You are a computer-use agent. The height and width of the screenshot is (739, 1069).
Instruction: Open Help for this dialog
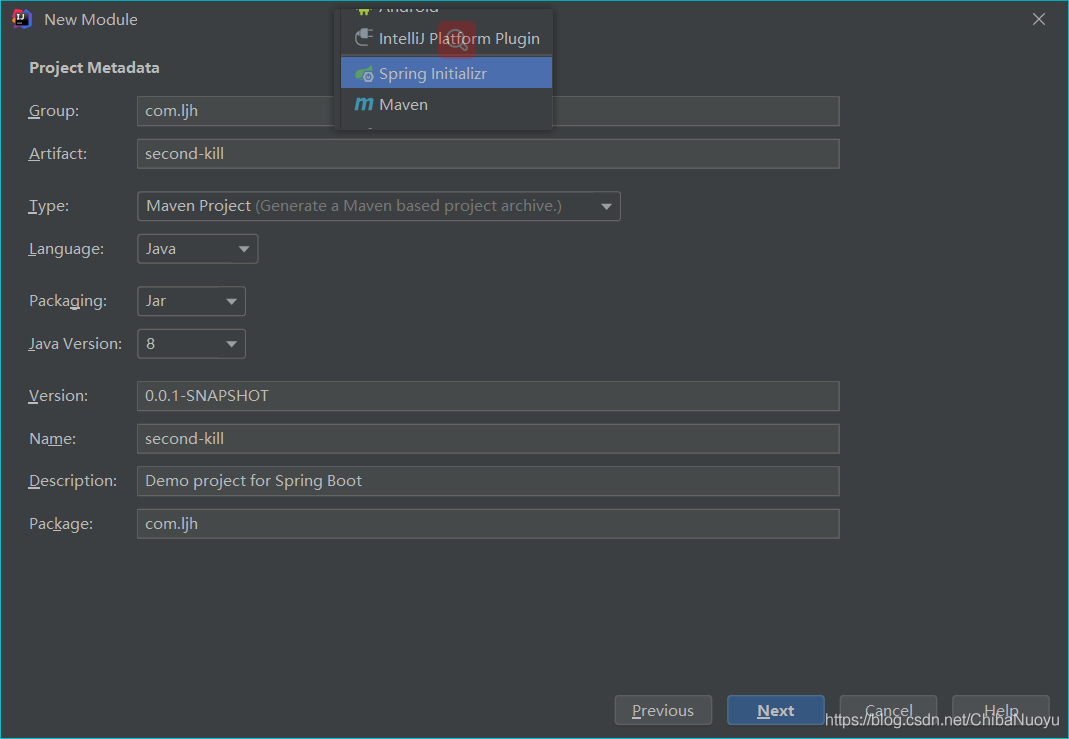pos(1001,710)
